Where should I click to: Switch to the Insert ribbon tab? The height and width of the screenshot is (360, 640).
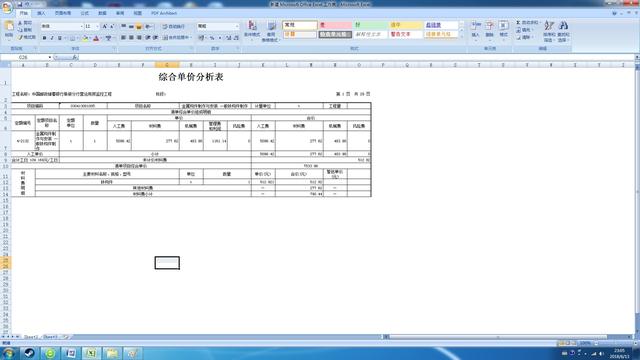coord(41,13)
